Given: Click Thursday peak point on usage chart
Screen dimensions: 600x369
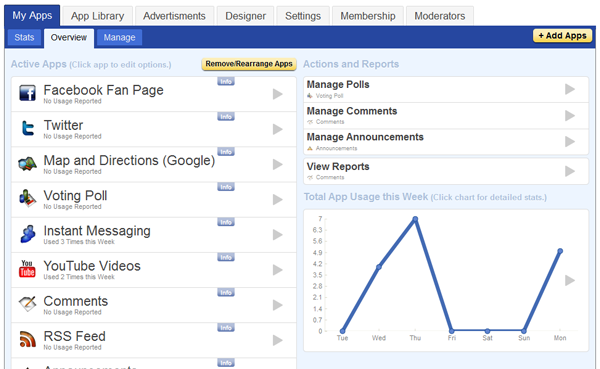Looking at the screenshot, I should (x=415, y=219).
